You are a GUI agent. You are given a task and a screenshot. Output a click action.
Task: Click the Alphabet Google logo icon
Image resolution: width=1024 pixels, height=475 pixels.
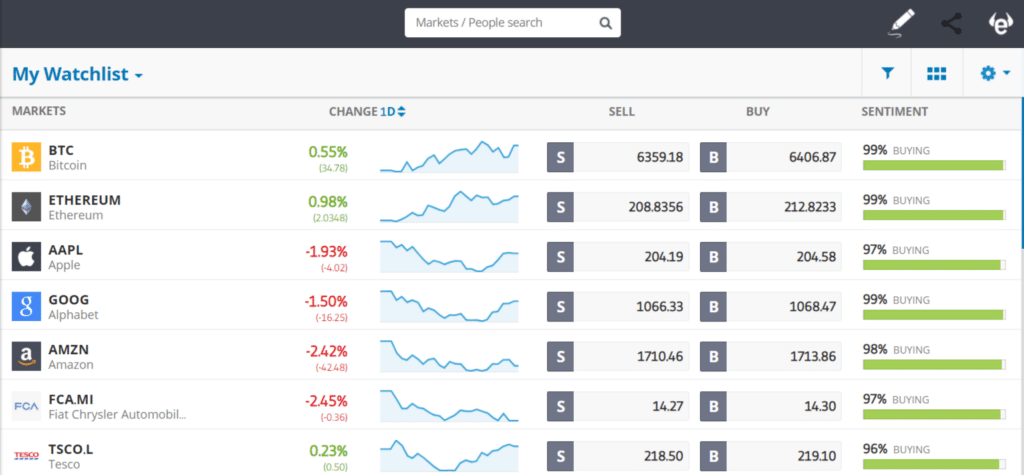click(x=26, y=306)
